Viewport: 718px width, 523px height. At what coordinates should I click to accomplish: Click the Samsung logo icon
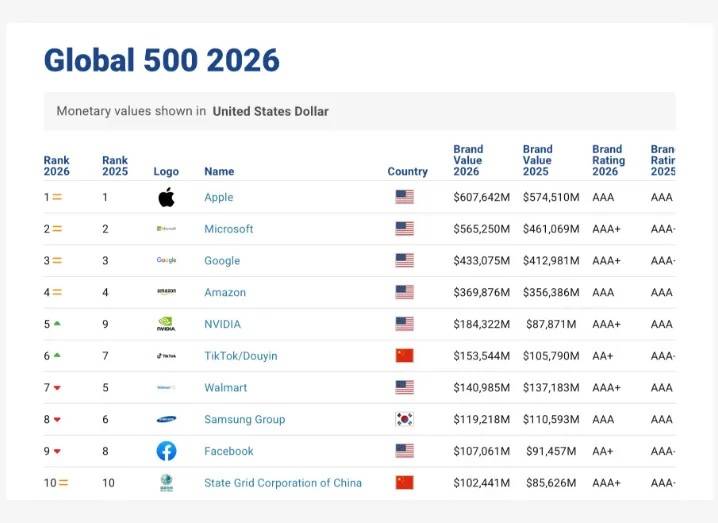(x=166, y=420)
